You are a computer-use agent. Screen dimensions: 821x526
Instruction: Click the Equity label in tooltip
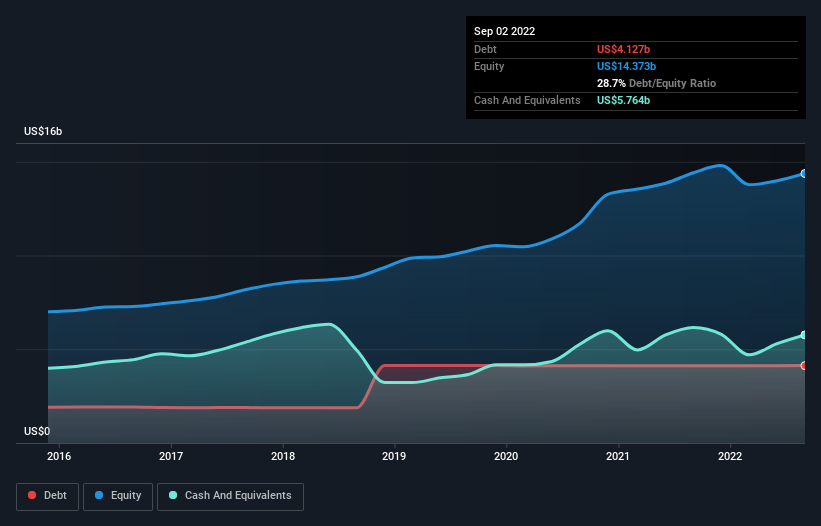click(489, 66)
